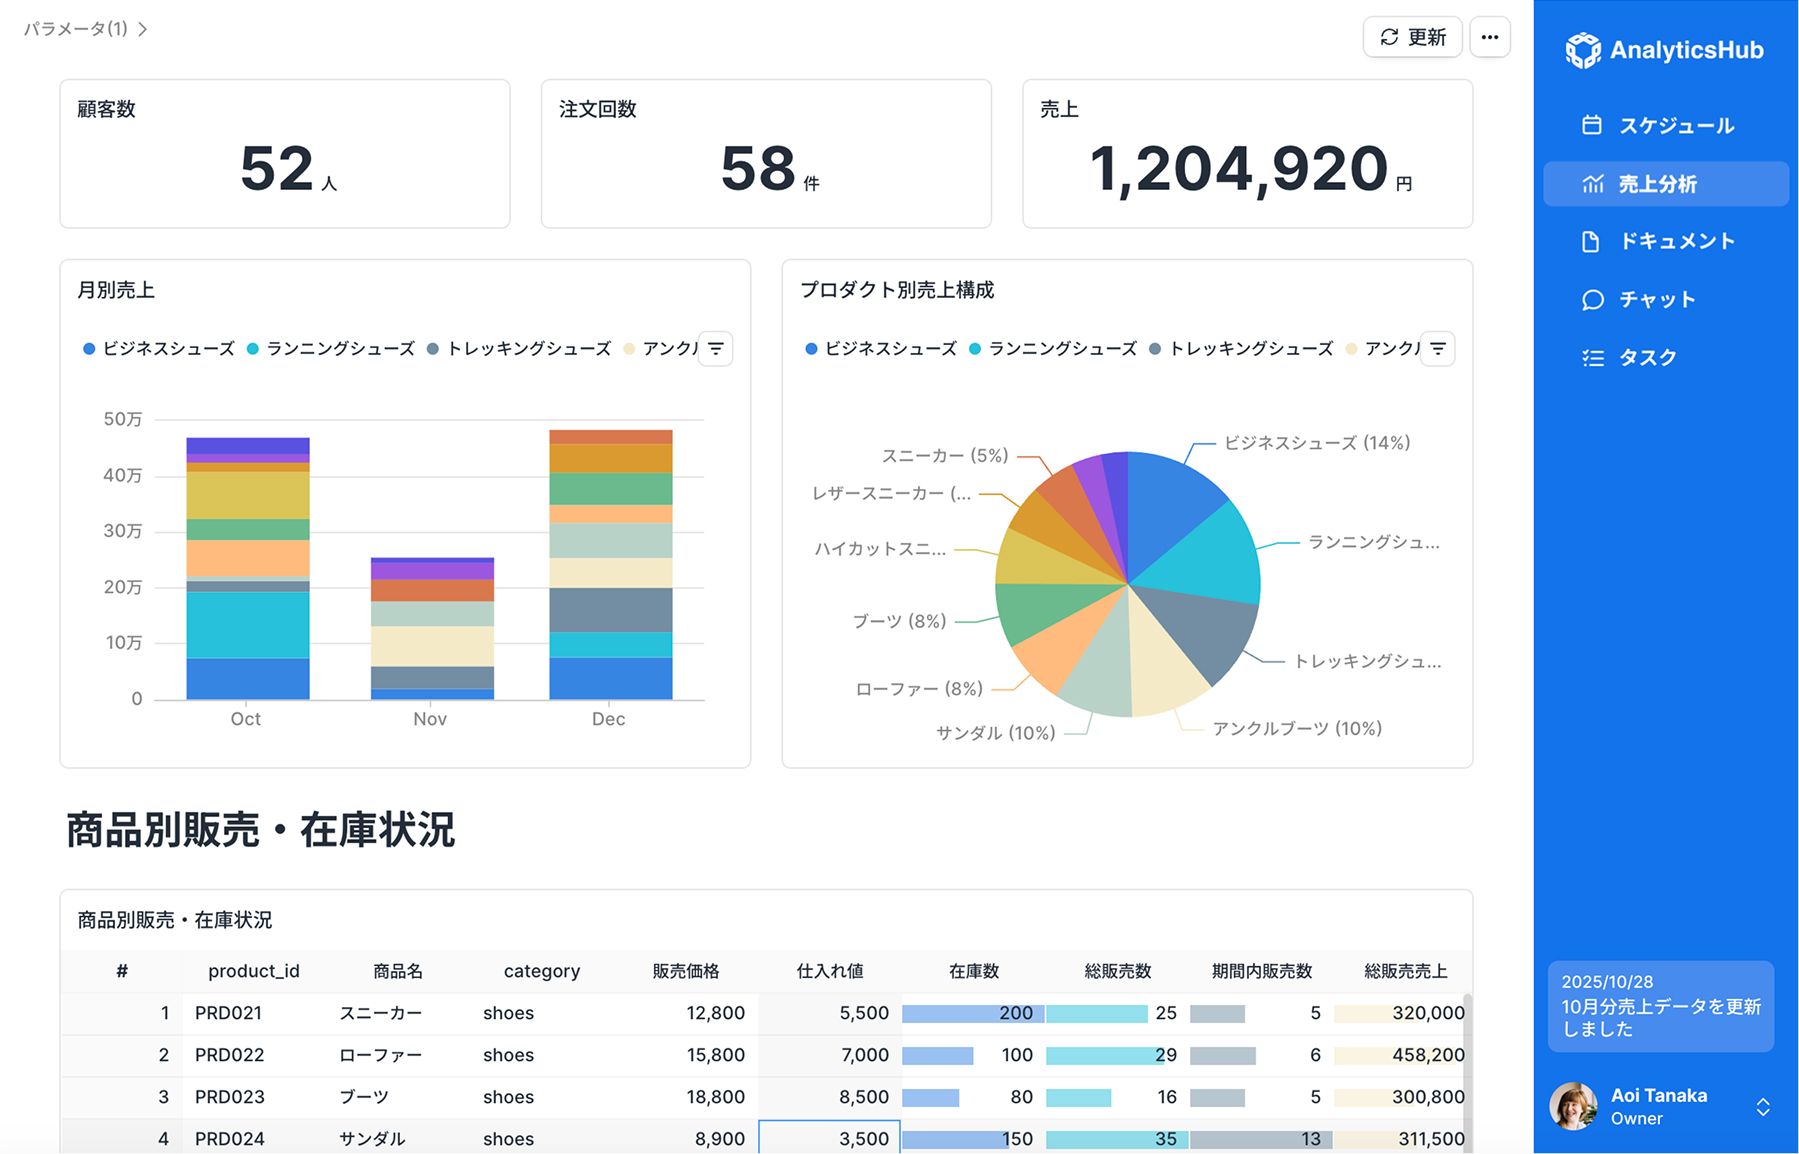1799x1154 pixels.
Task: Click the gray dot beside トレッキングシュ in pie legend
Action: pos(1155,348)
